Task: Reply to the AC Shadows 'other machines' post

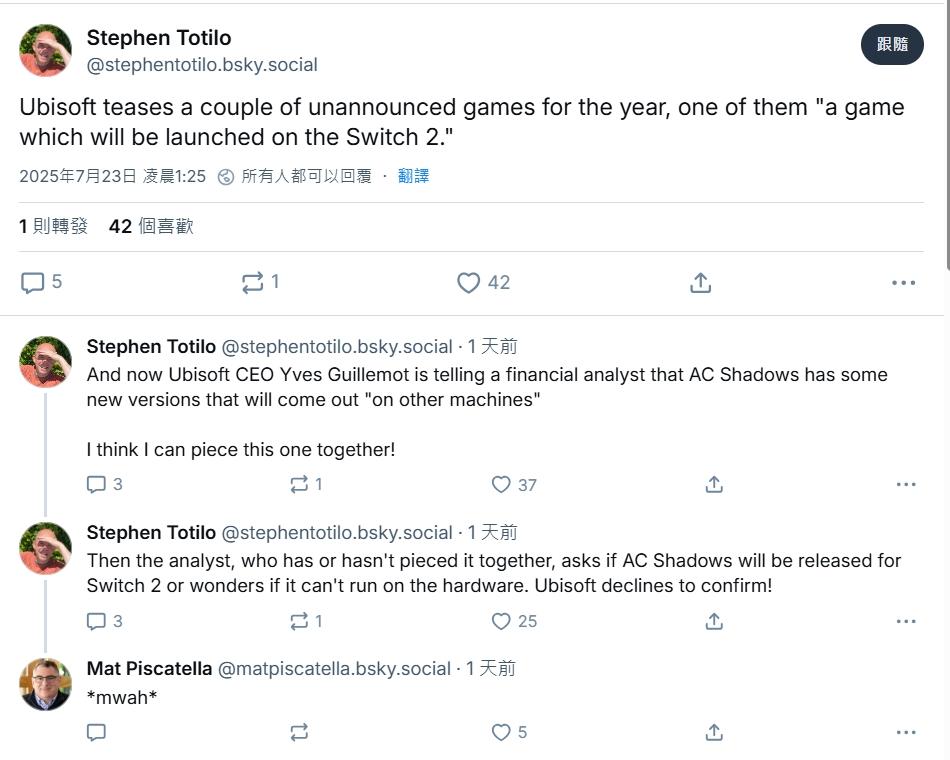Action: coord(96,484)
